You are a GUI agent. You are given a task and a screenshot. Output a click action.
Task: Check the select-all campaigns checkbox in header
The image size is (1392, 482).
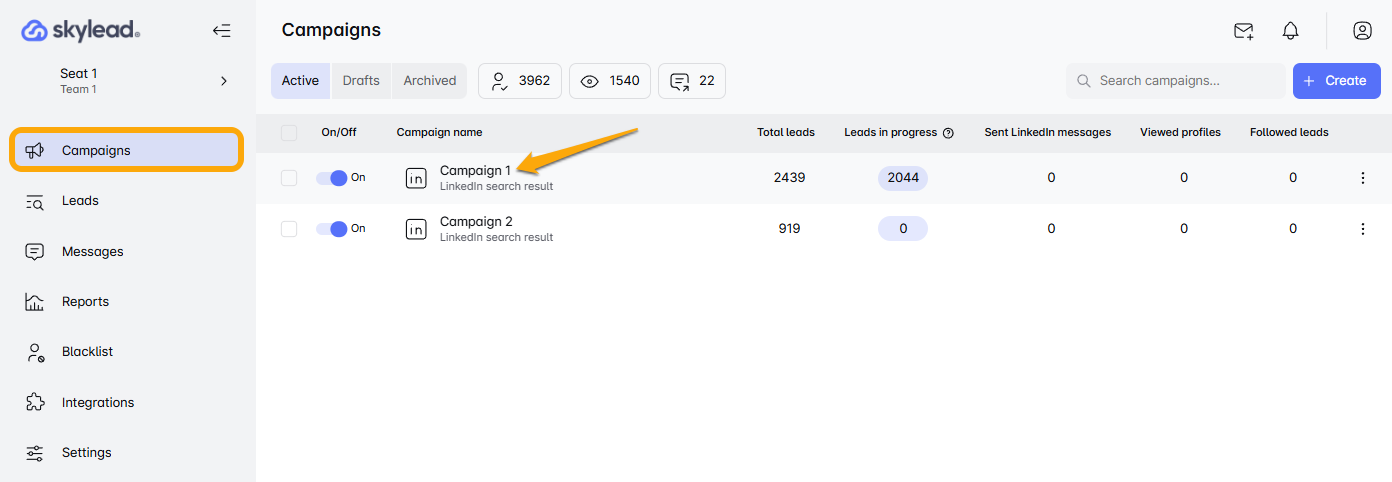[x=289, y=133]
